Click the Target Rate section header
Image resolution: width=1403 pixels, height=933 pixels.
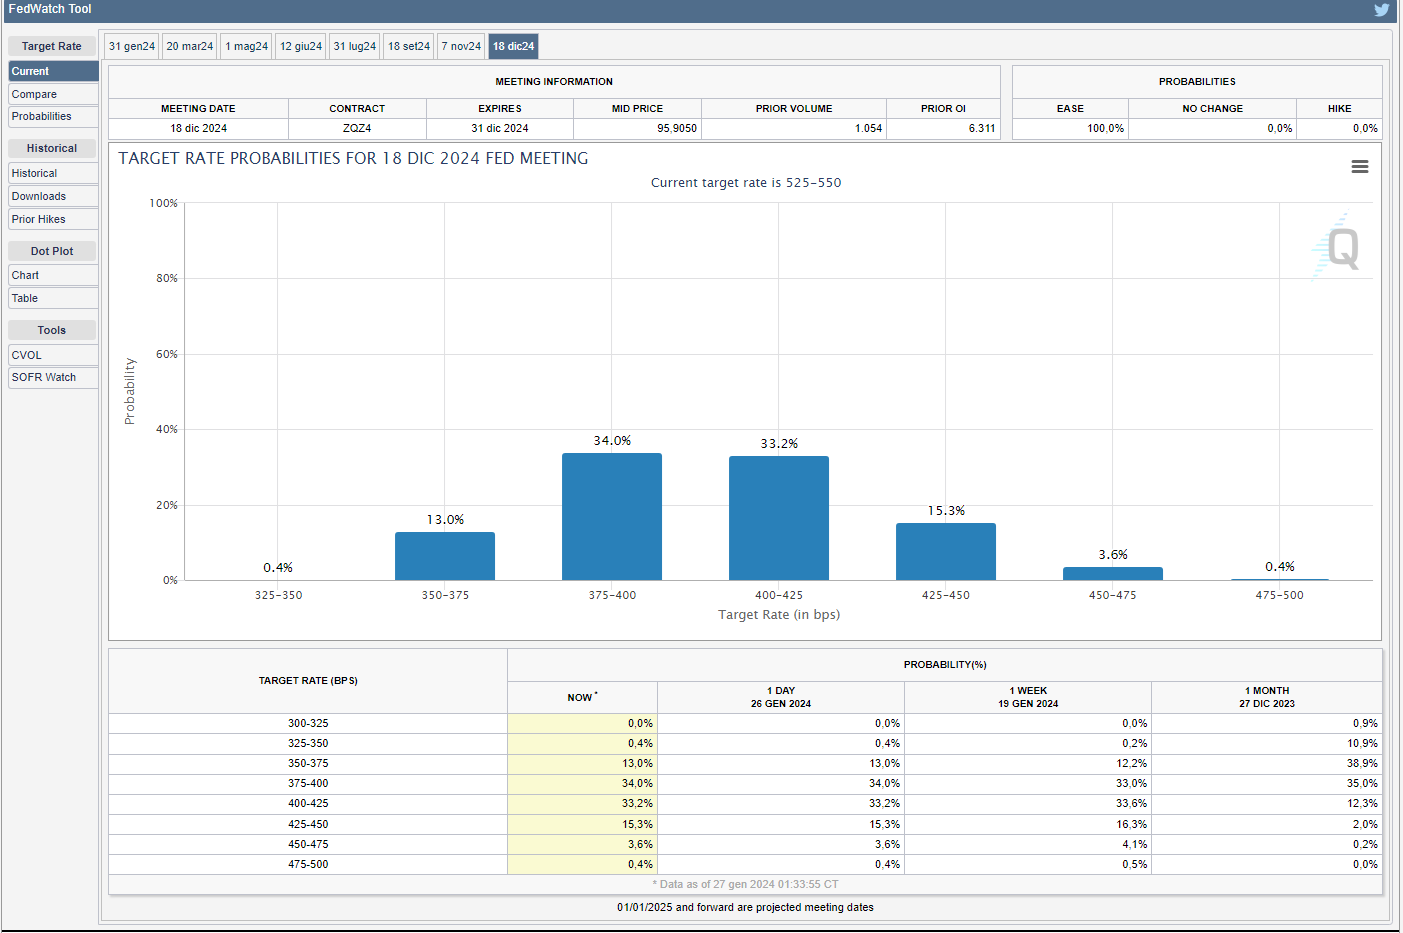pos(52,46)
